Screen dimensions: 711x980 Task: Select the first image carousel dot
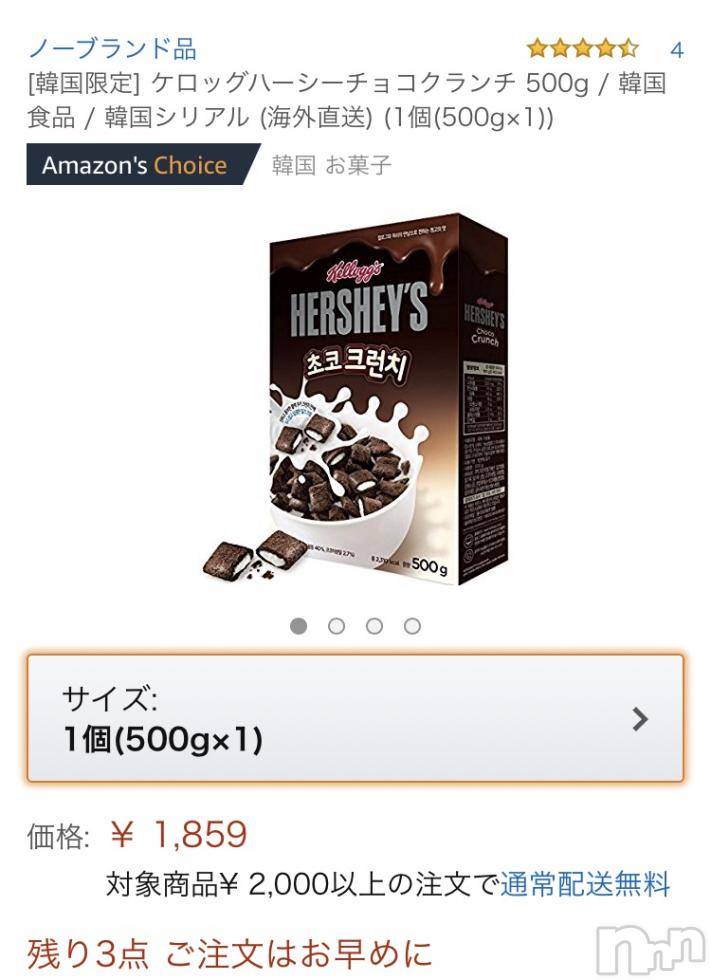pos(299,626)
